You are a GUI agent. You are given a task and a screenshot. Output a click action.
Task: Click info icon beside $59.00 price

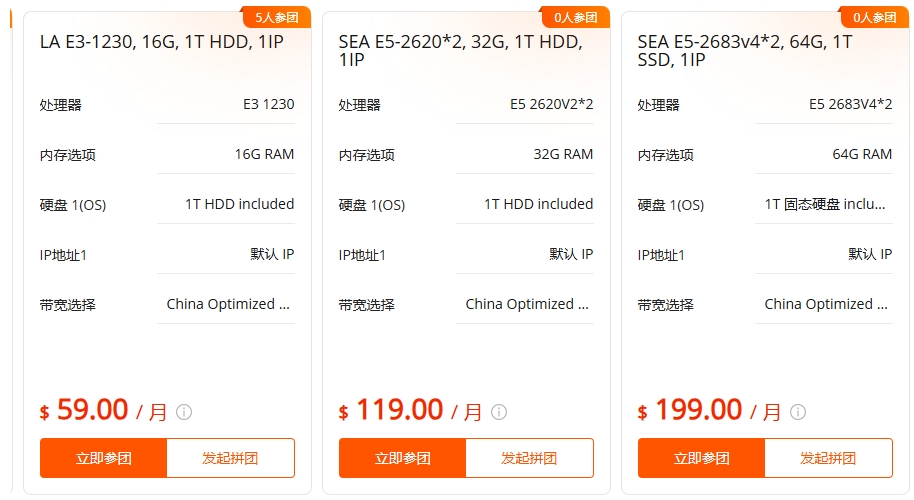[184, 412]
